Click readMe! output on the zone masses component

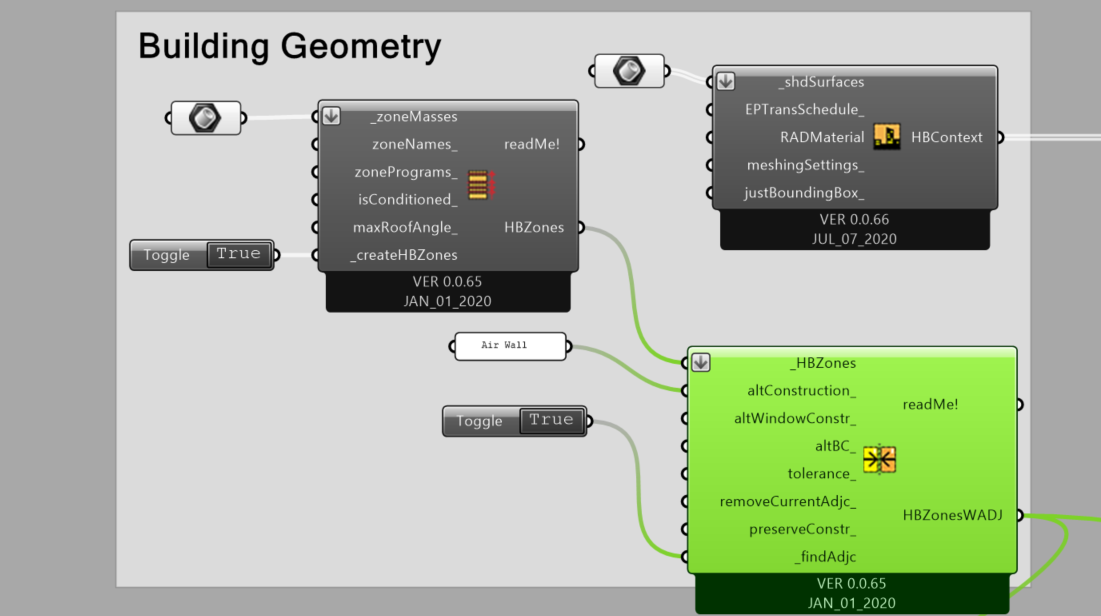[532, 144]
